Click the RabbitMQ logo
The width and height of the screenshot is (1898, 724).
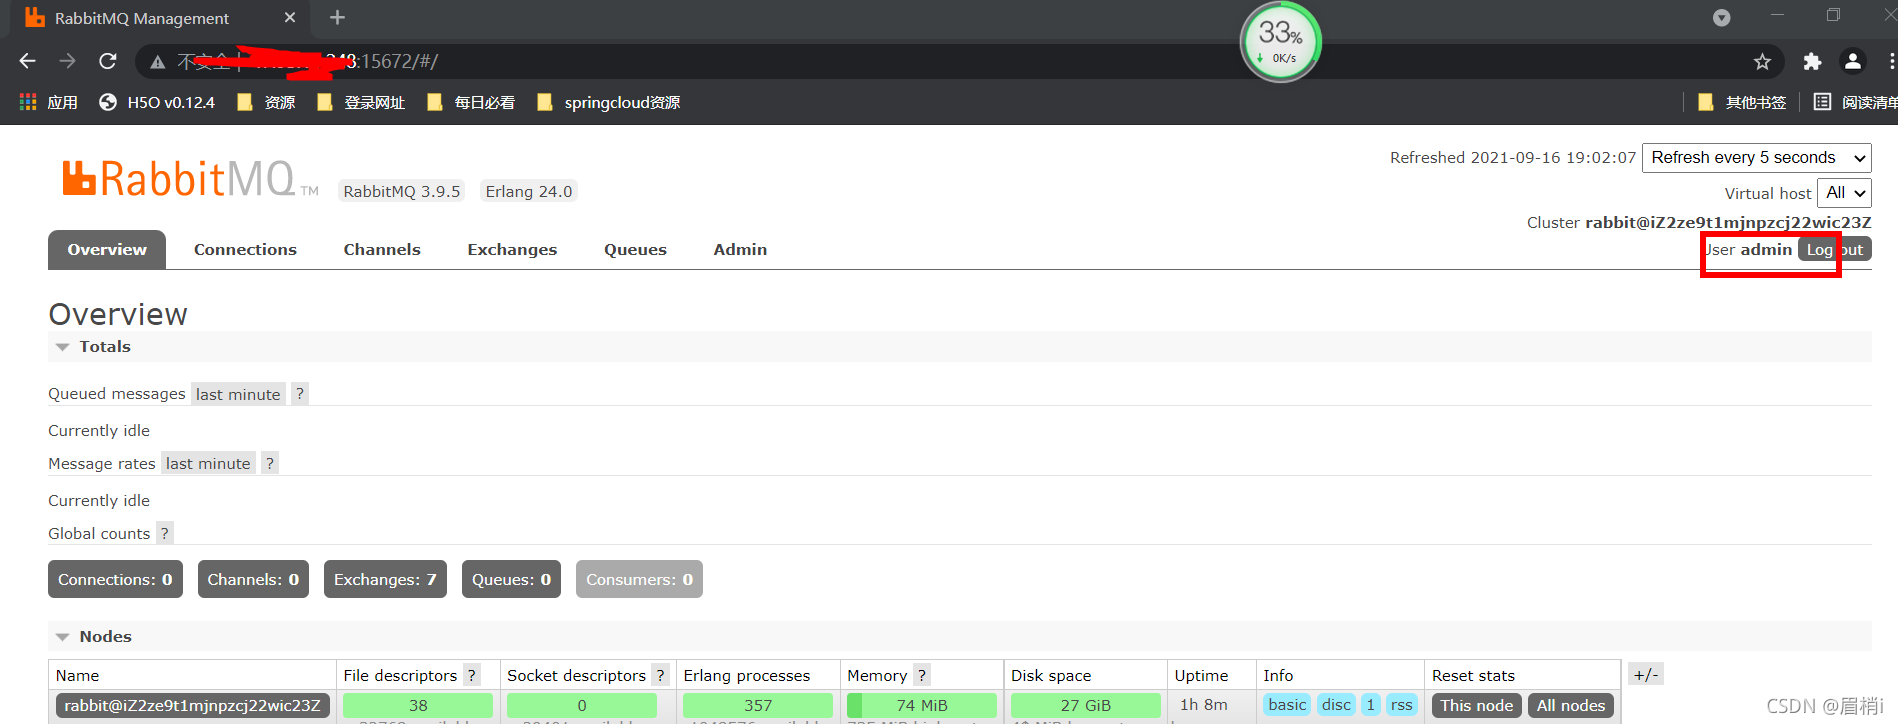point(190,179)
